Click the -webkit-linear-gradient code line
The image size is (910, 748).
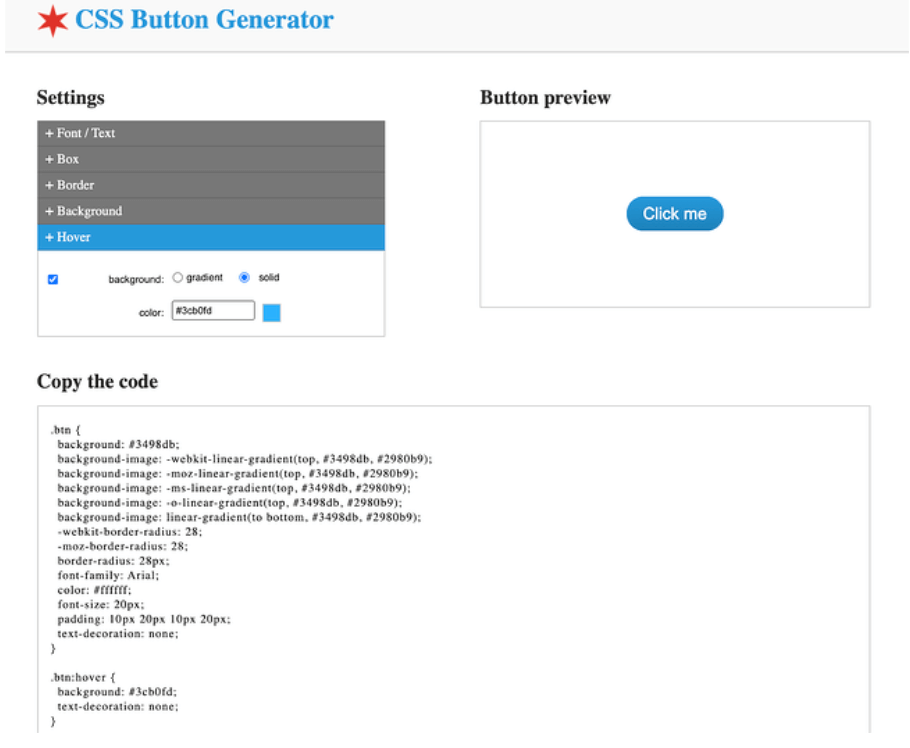tap(245, 459)
